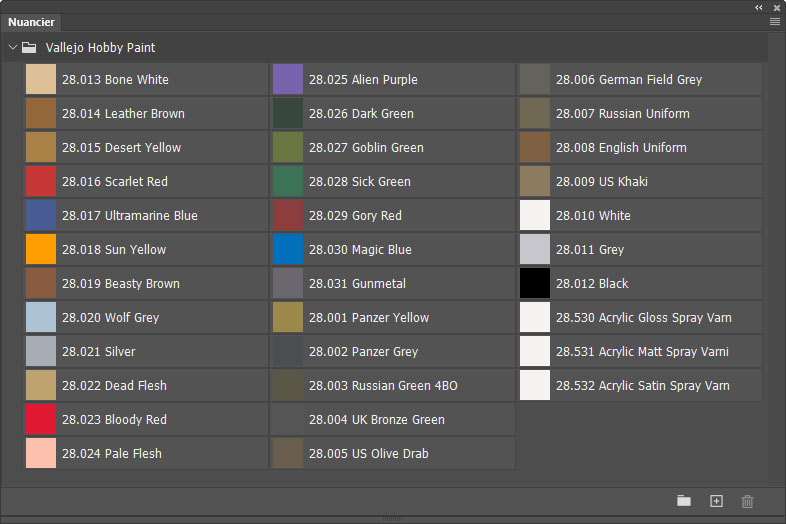Click the Vallejo Hobby Paint folder icon

pos(30,47)
